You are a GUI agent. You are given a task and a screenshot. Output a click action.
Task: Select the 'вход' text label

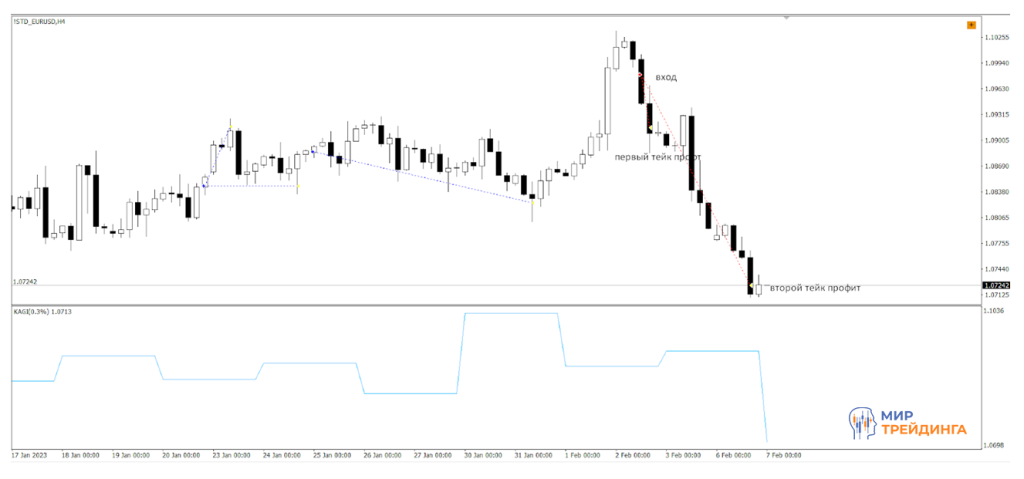[666, 77]
